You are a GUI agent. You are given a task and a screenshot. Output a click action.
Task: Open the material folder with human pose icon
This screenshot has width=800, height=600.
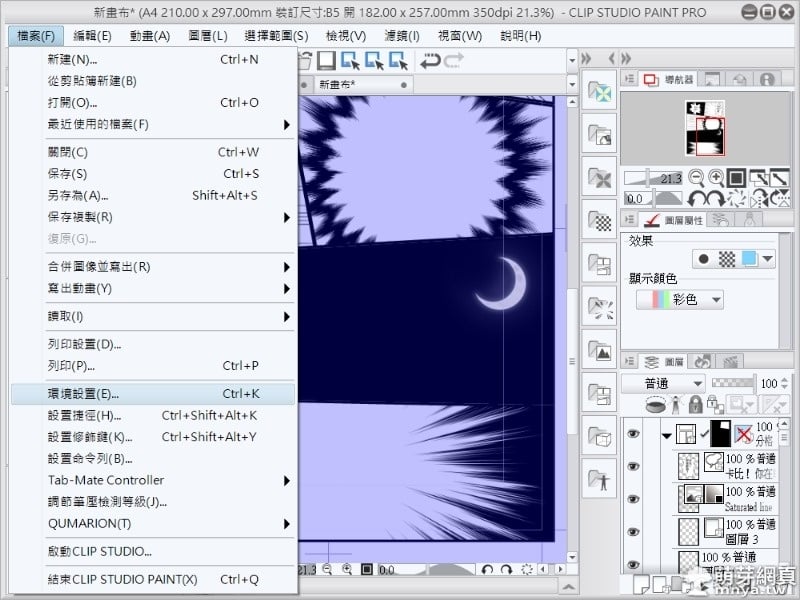pos(599,480)
